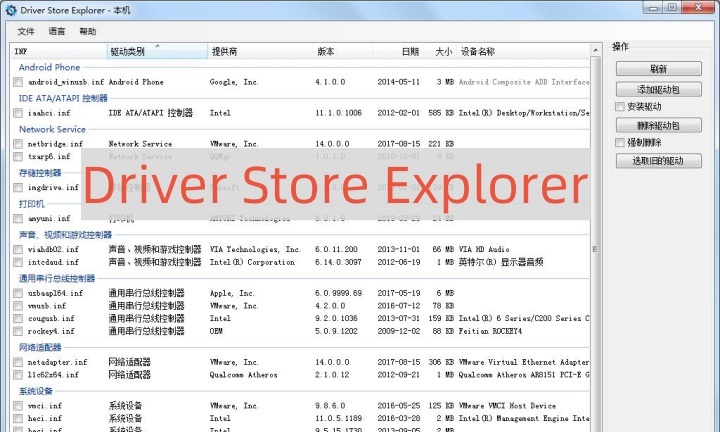Select the viahdb02.inf file name

[x=53, y=249]
